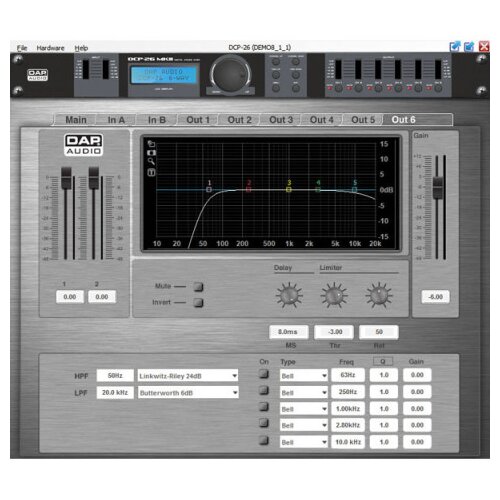Click the 10.0 kHz band frequency field
The height and width of the screenshot is (500, 500).
pos(348,442)
